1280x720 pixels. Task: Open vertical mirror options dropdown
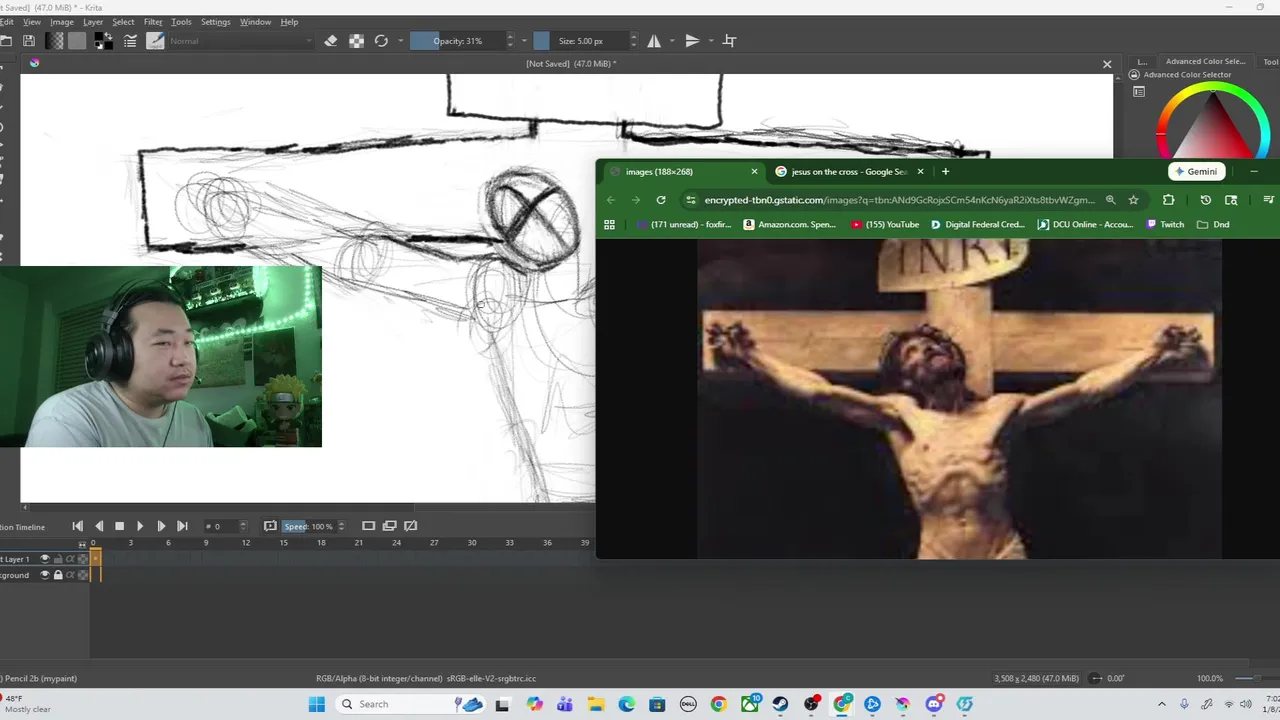coord(710,41)
